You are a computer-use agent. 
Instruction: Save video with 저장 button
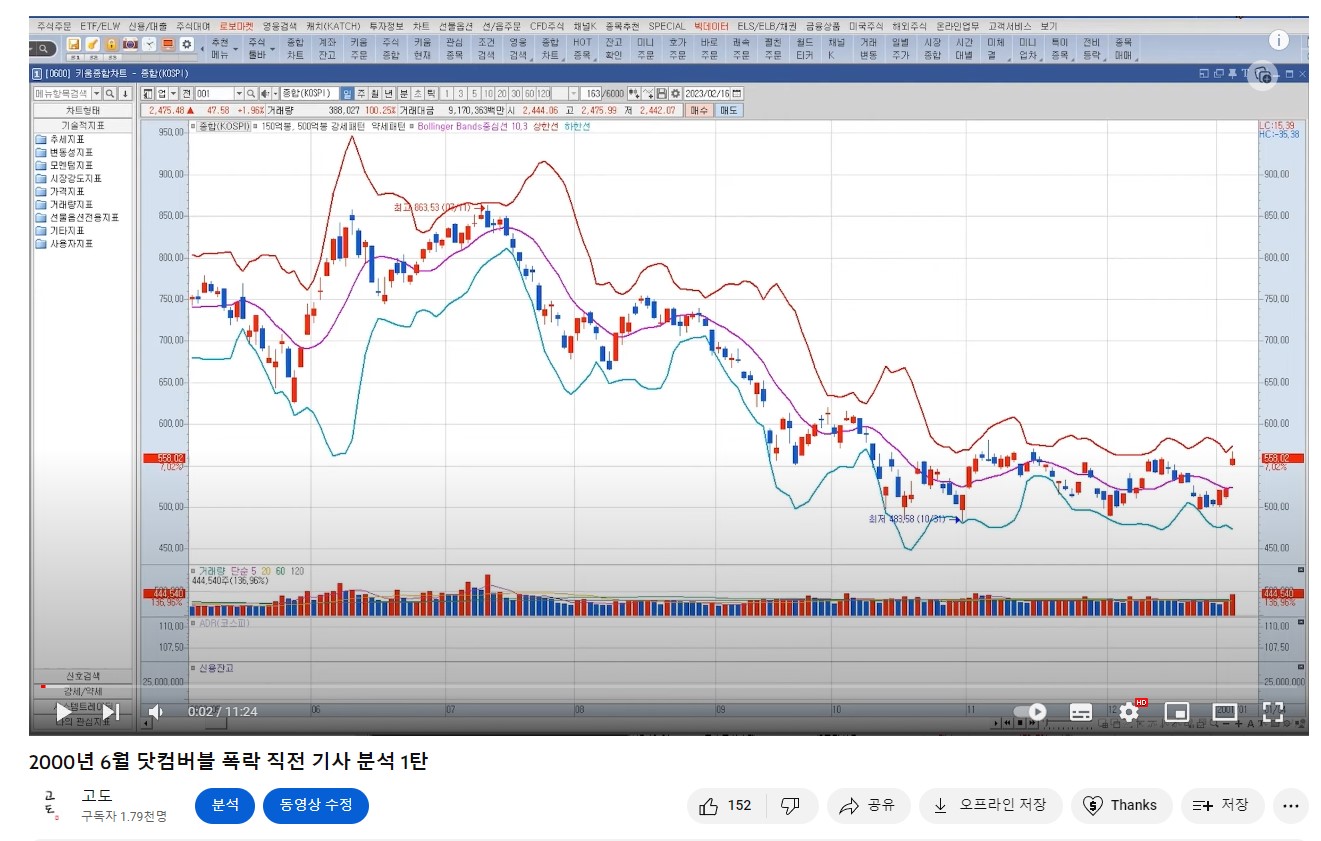click(1223, 805)
